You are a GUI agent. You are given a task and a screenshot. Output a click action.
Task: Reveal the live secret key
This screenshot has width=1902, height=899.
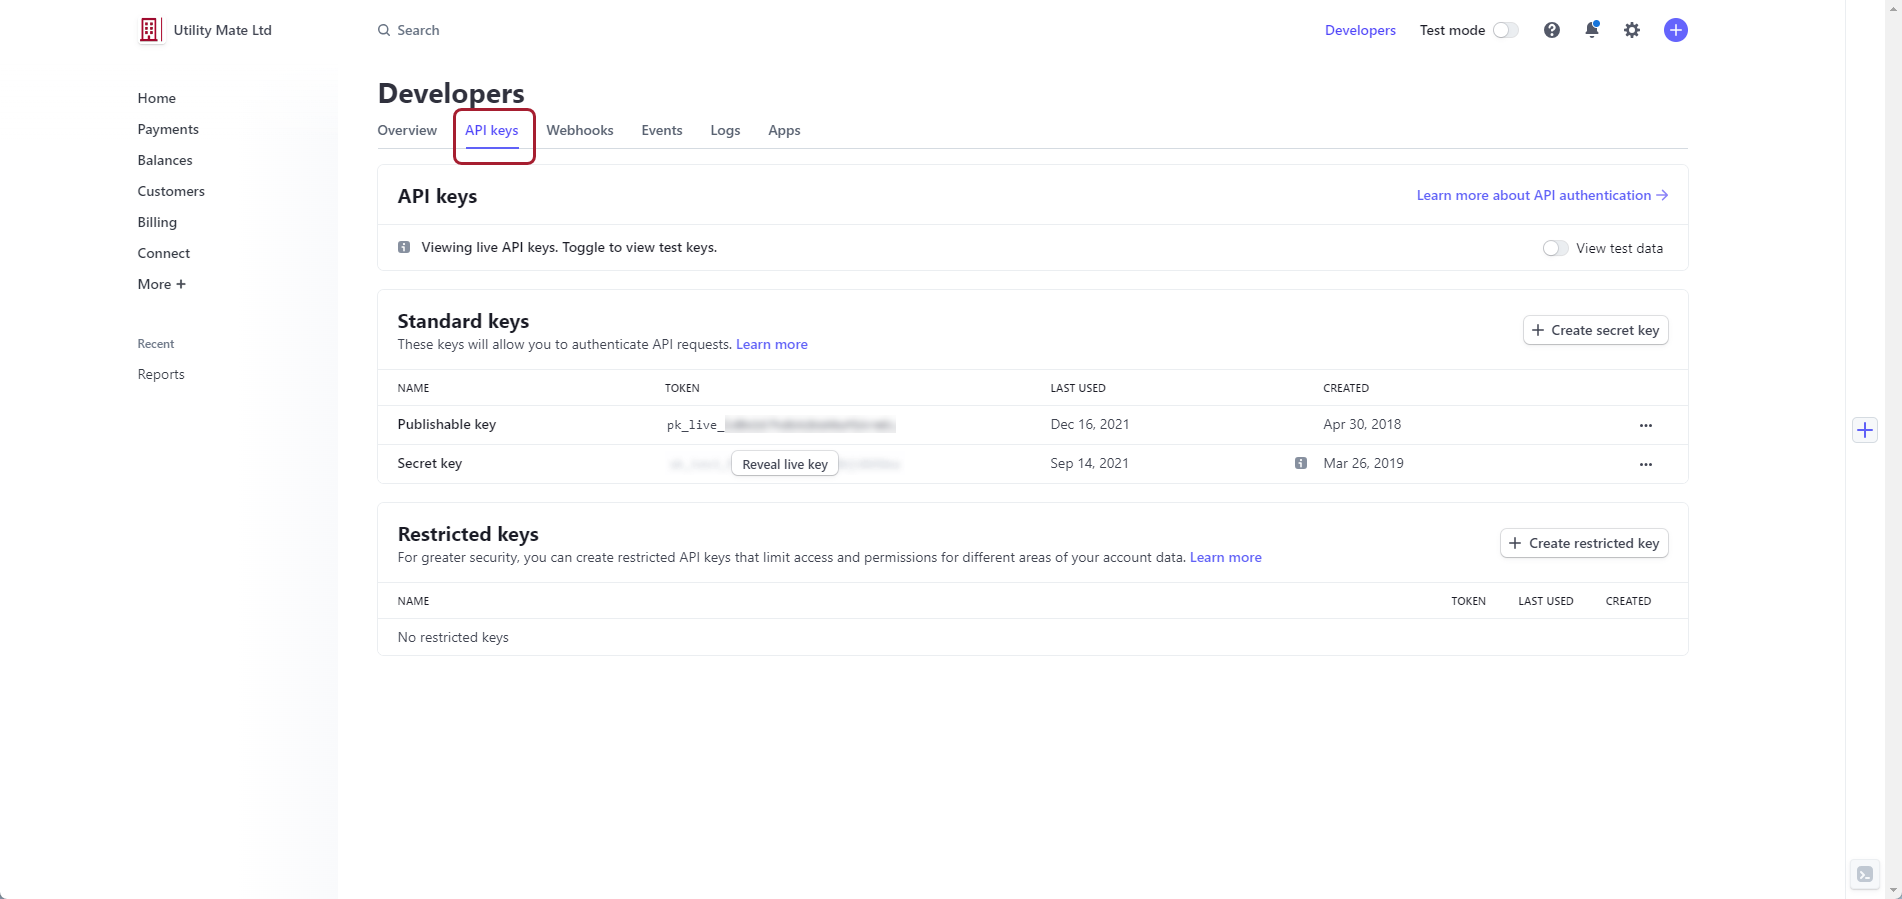[x=785, y=464]
